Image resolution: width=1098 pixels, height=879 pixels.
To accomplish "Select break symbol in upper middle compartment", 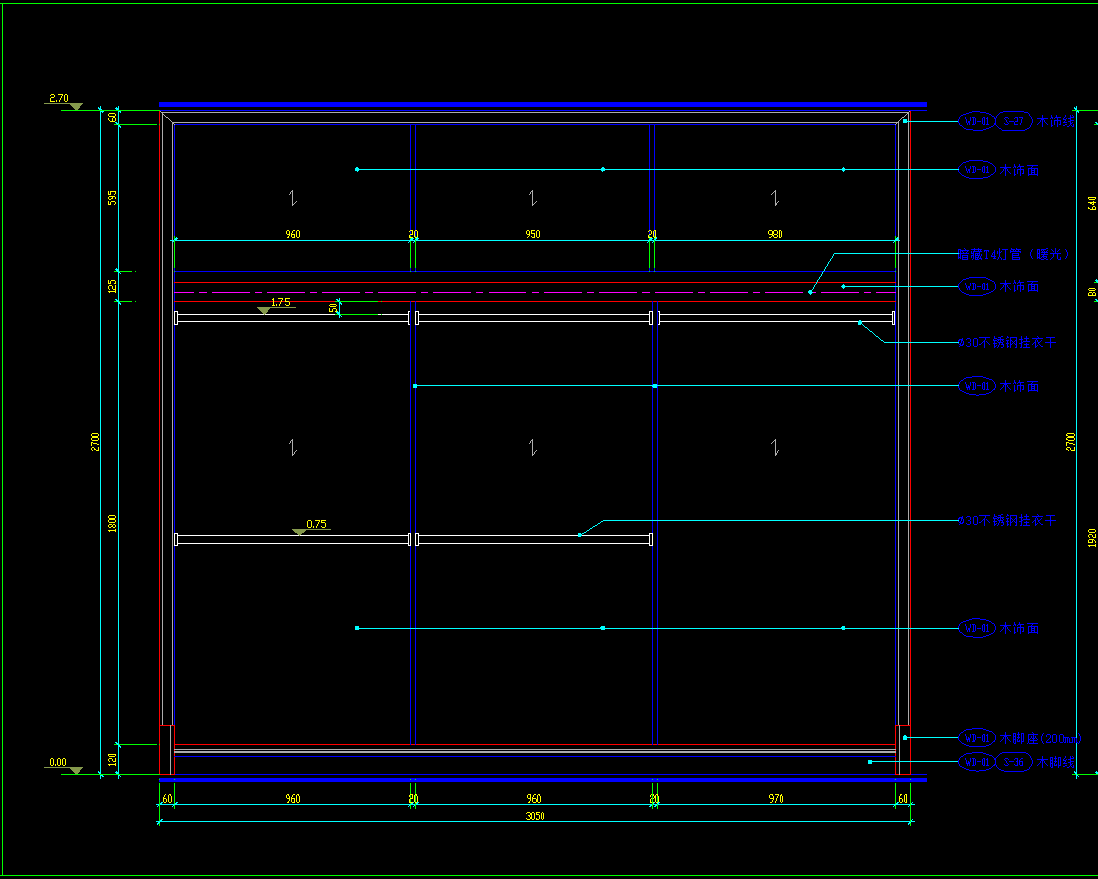I will click(x=534, y=195).
